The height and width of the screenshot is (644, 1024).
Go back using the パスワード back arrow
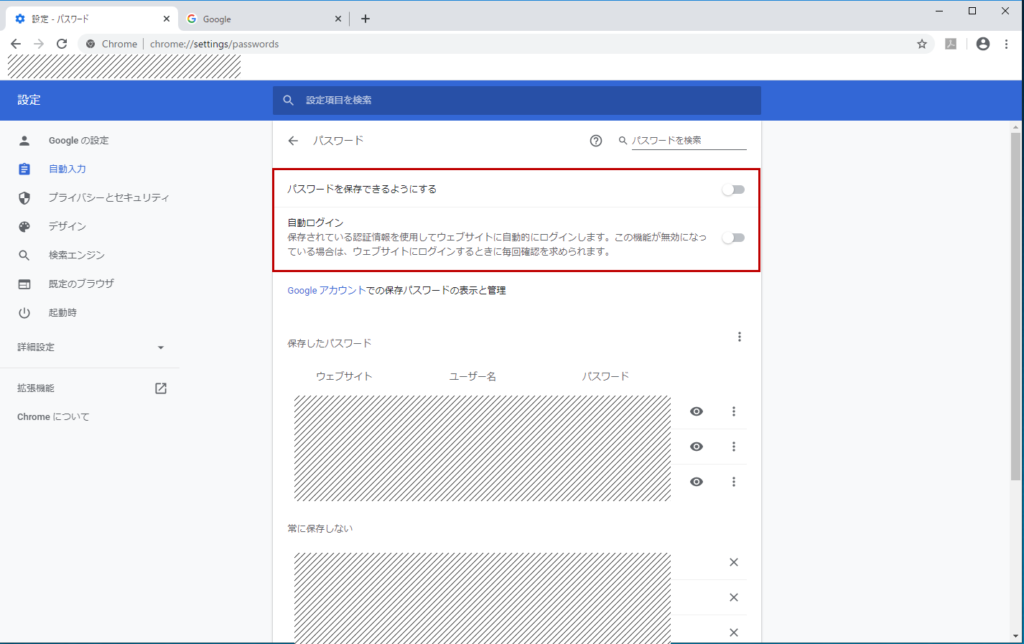tap(293, 140)
